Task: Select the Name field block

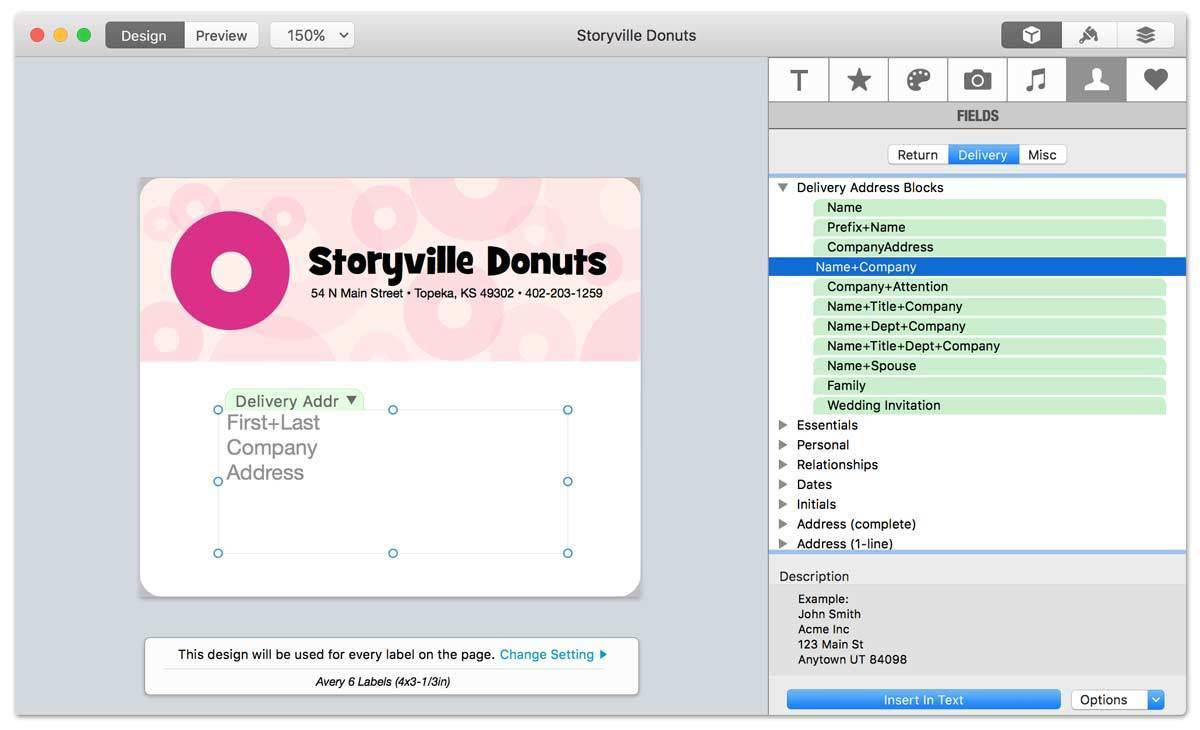Action: [989, 207]
